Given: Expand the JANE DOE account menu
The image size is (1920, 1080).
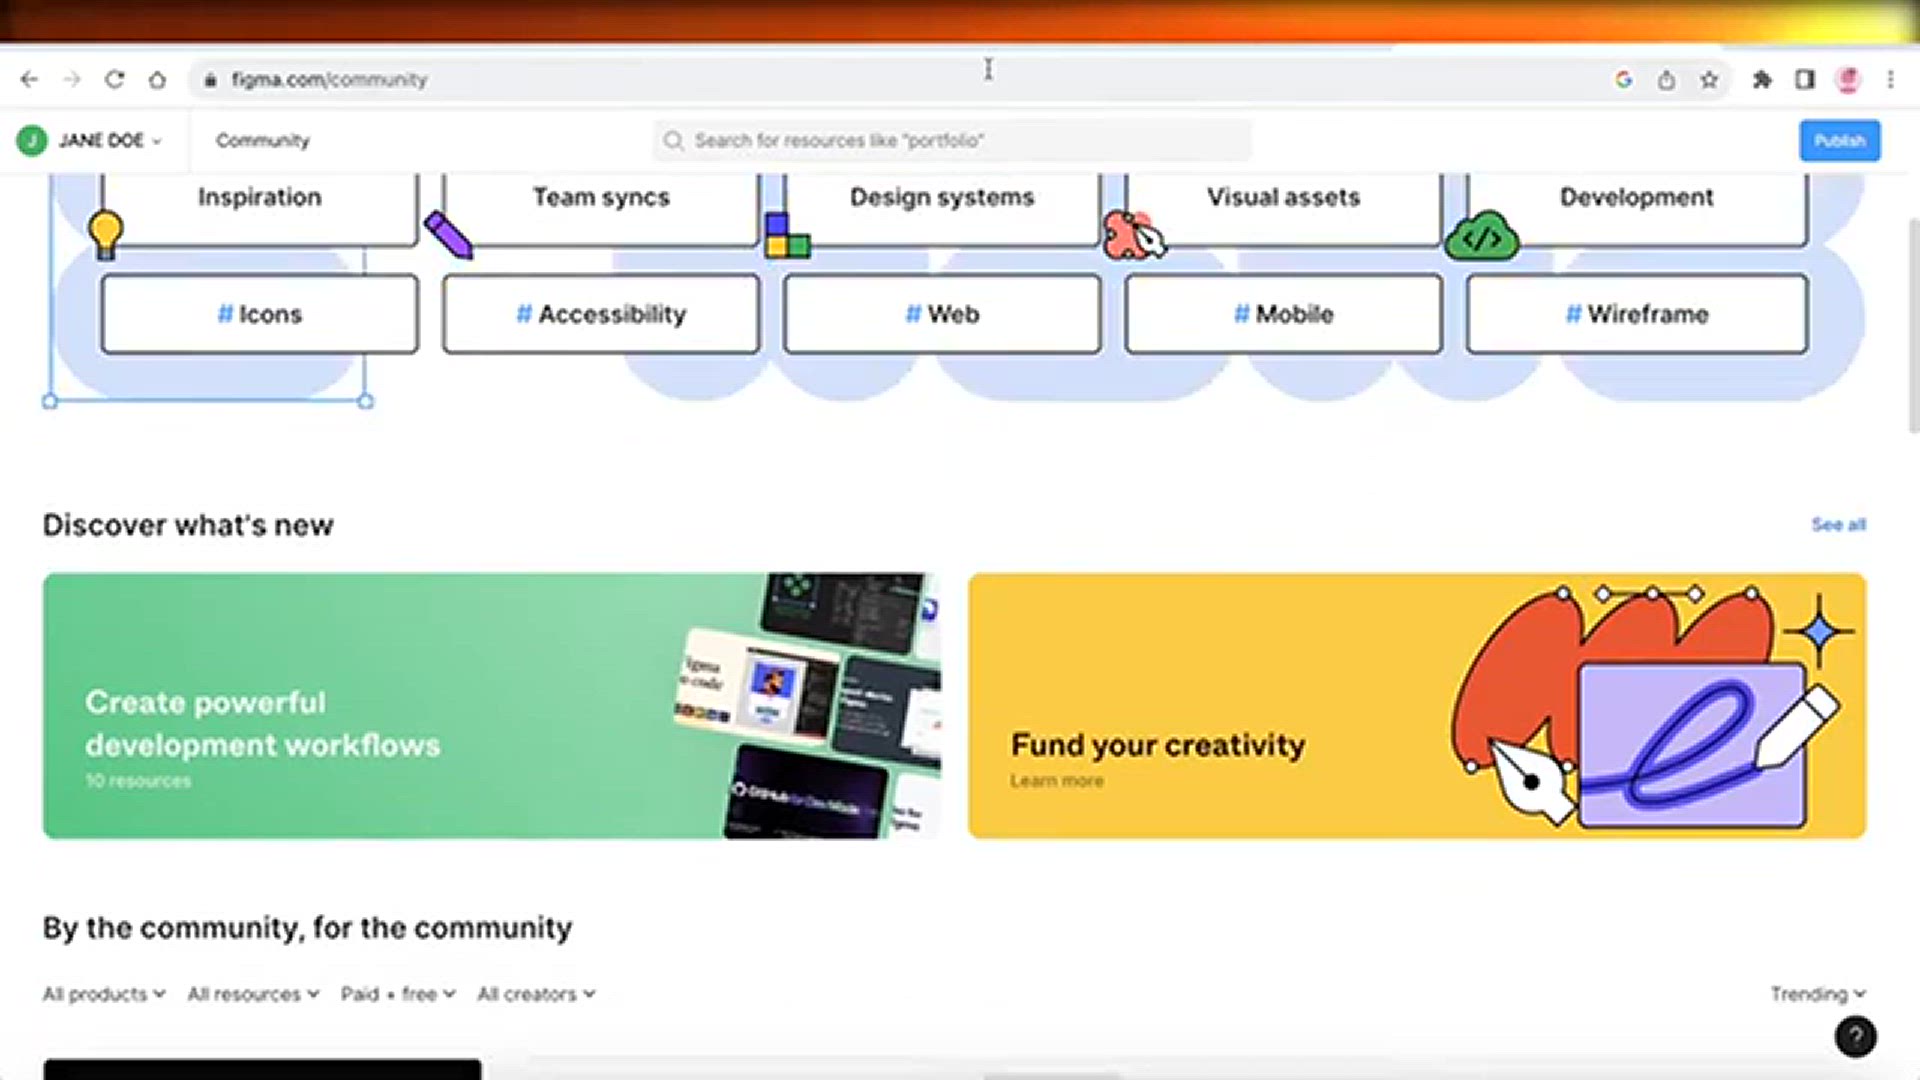Looking at the screenshot, I should (x=100, y=141).
